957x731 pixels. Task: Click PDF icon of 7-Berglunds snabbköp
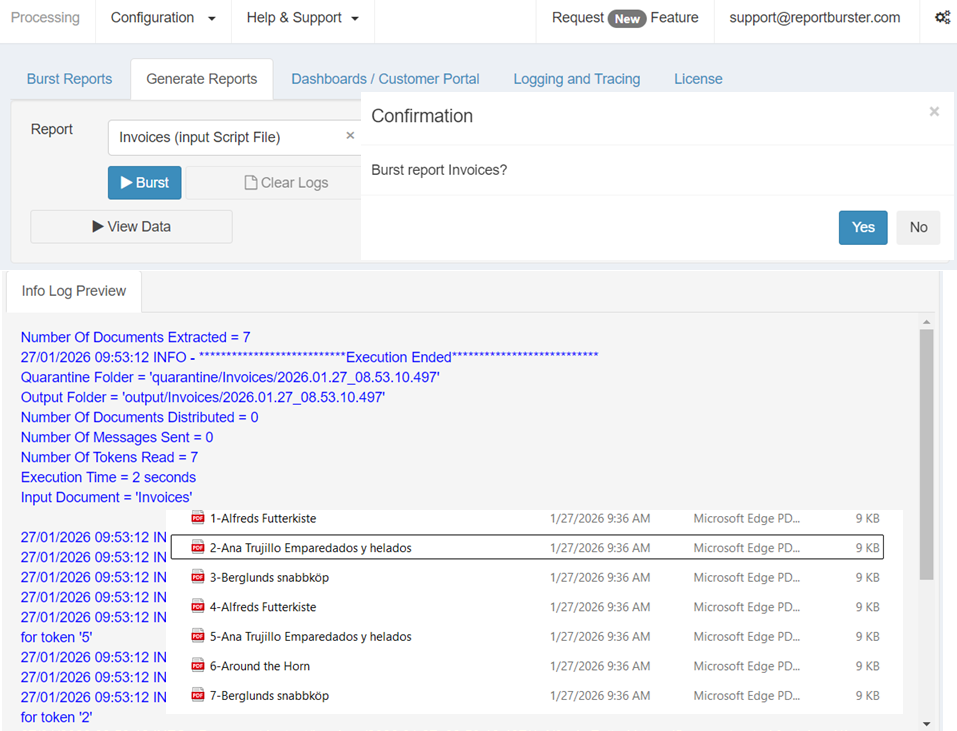(198, 695)
